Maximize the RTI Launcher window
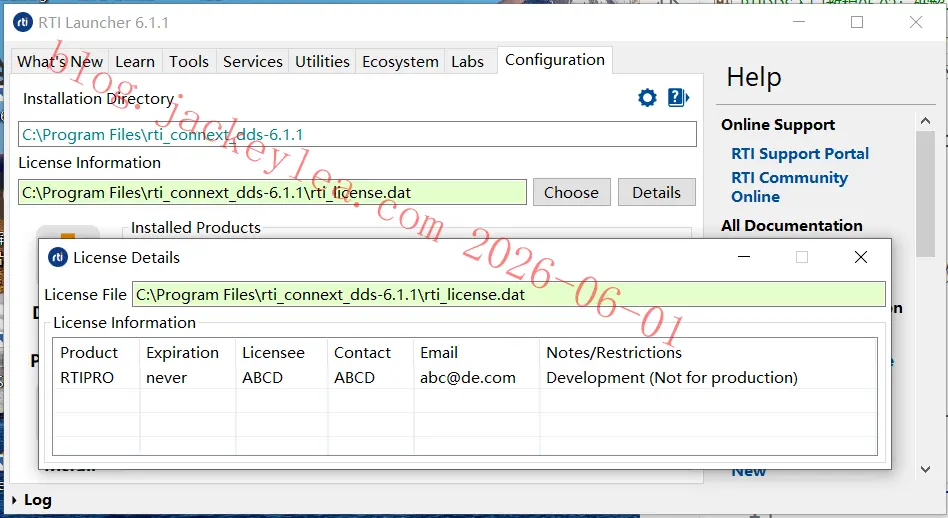Screen dimensions: 948x518 857,22
